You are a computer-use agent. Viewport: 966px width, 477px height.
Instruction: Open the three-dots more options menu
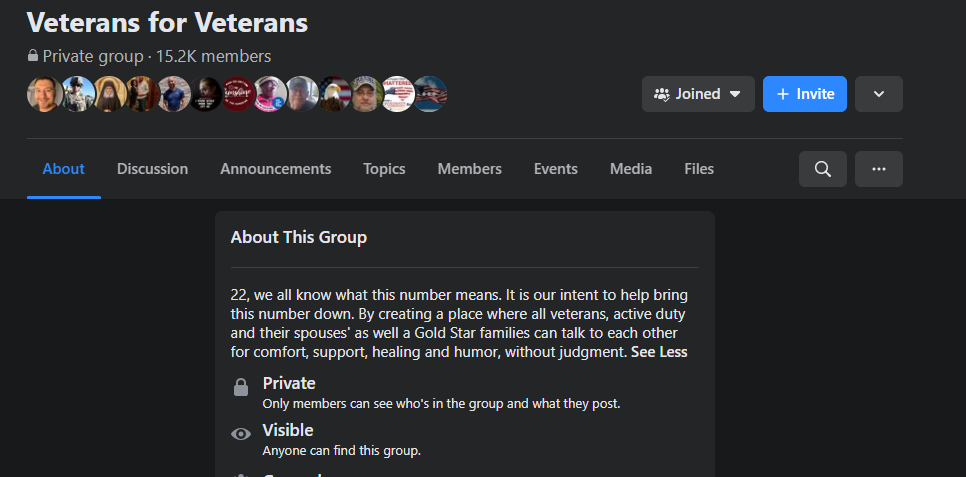click(878, 169)
